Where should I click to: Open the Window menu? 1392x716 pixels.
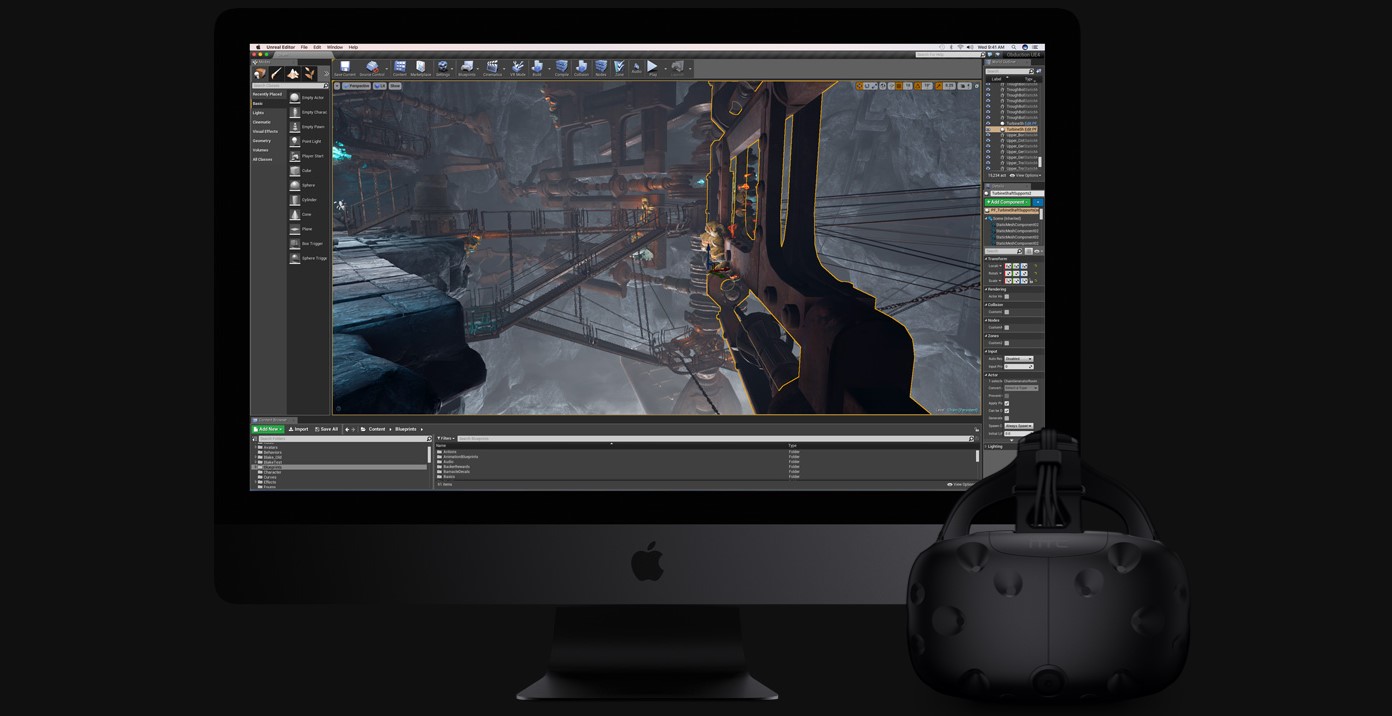point(335,47)
